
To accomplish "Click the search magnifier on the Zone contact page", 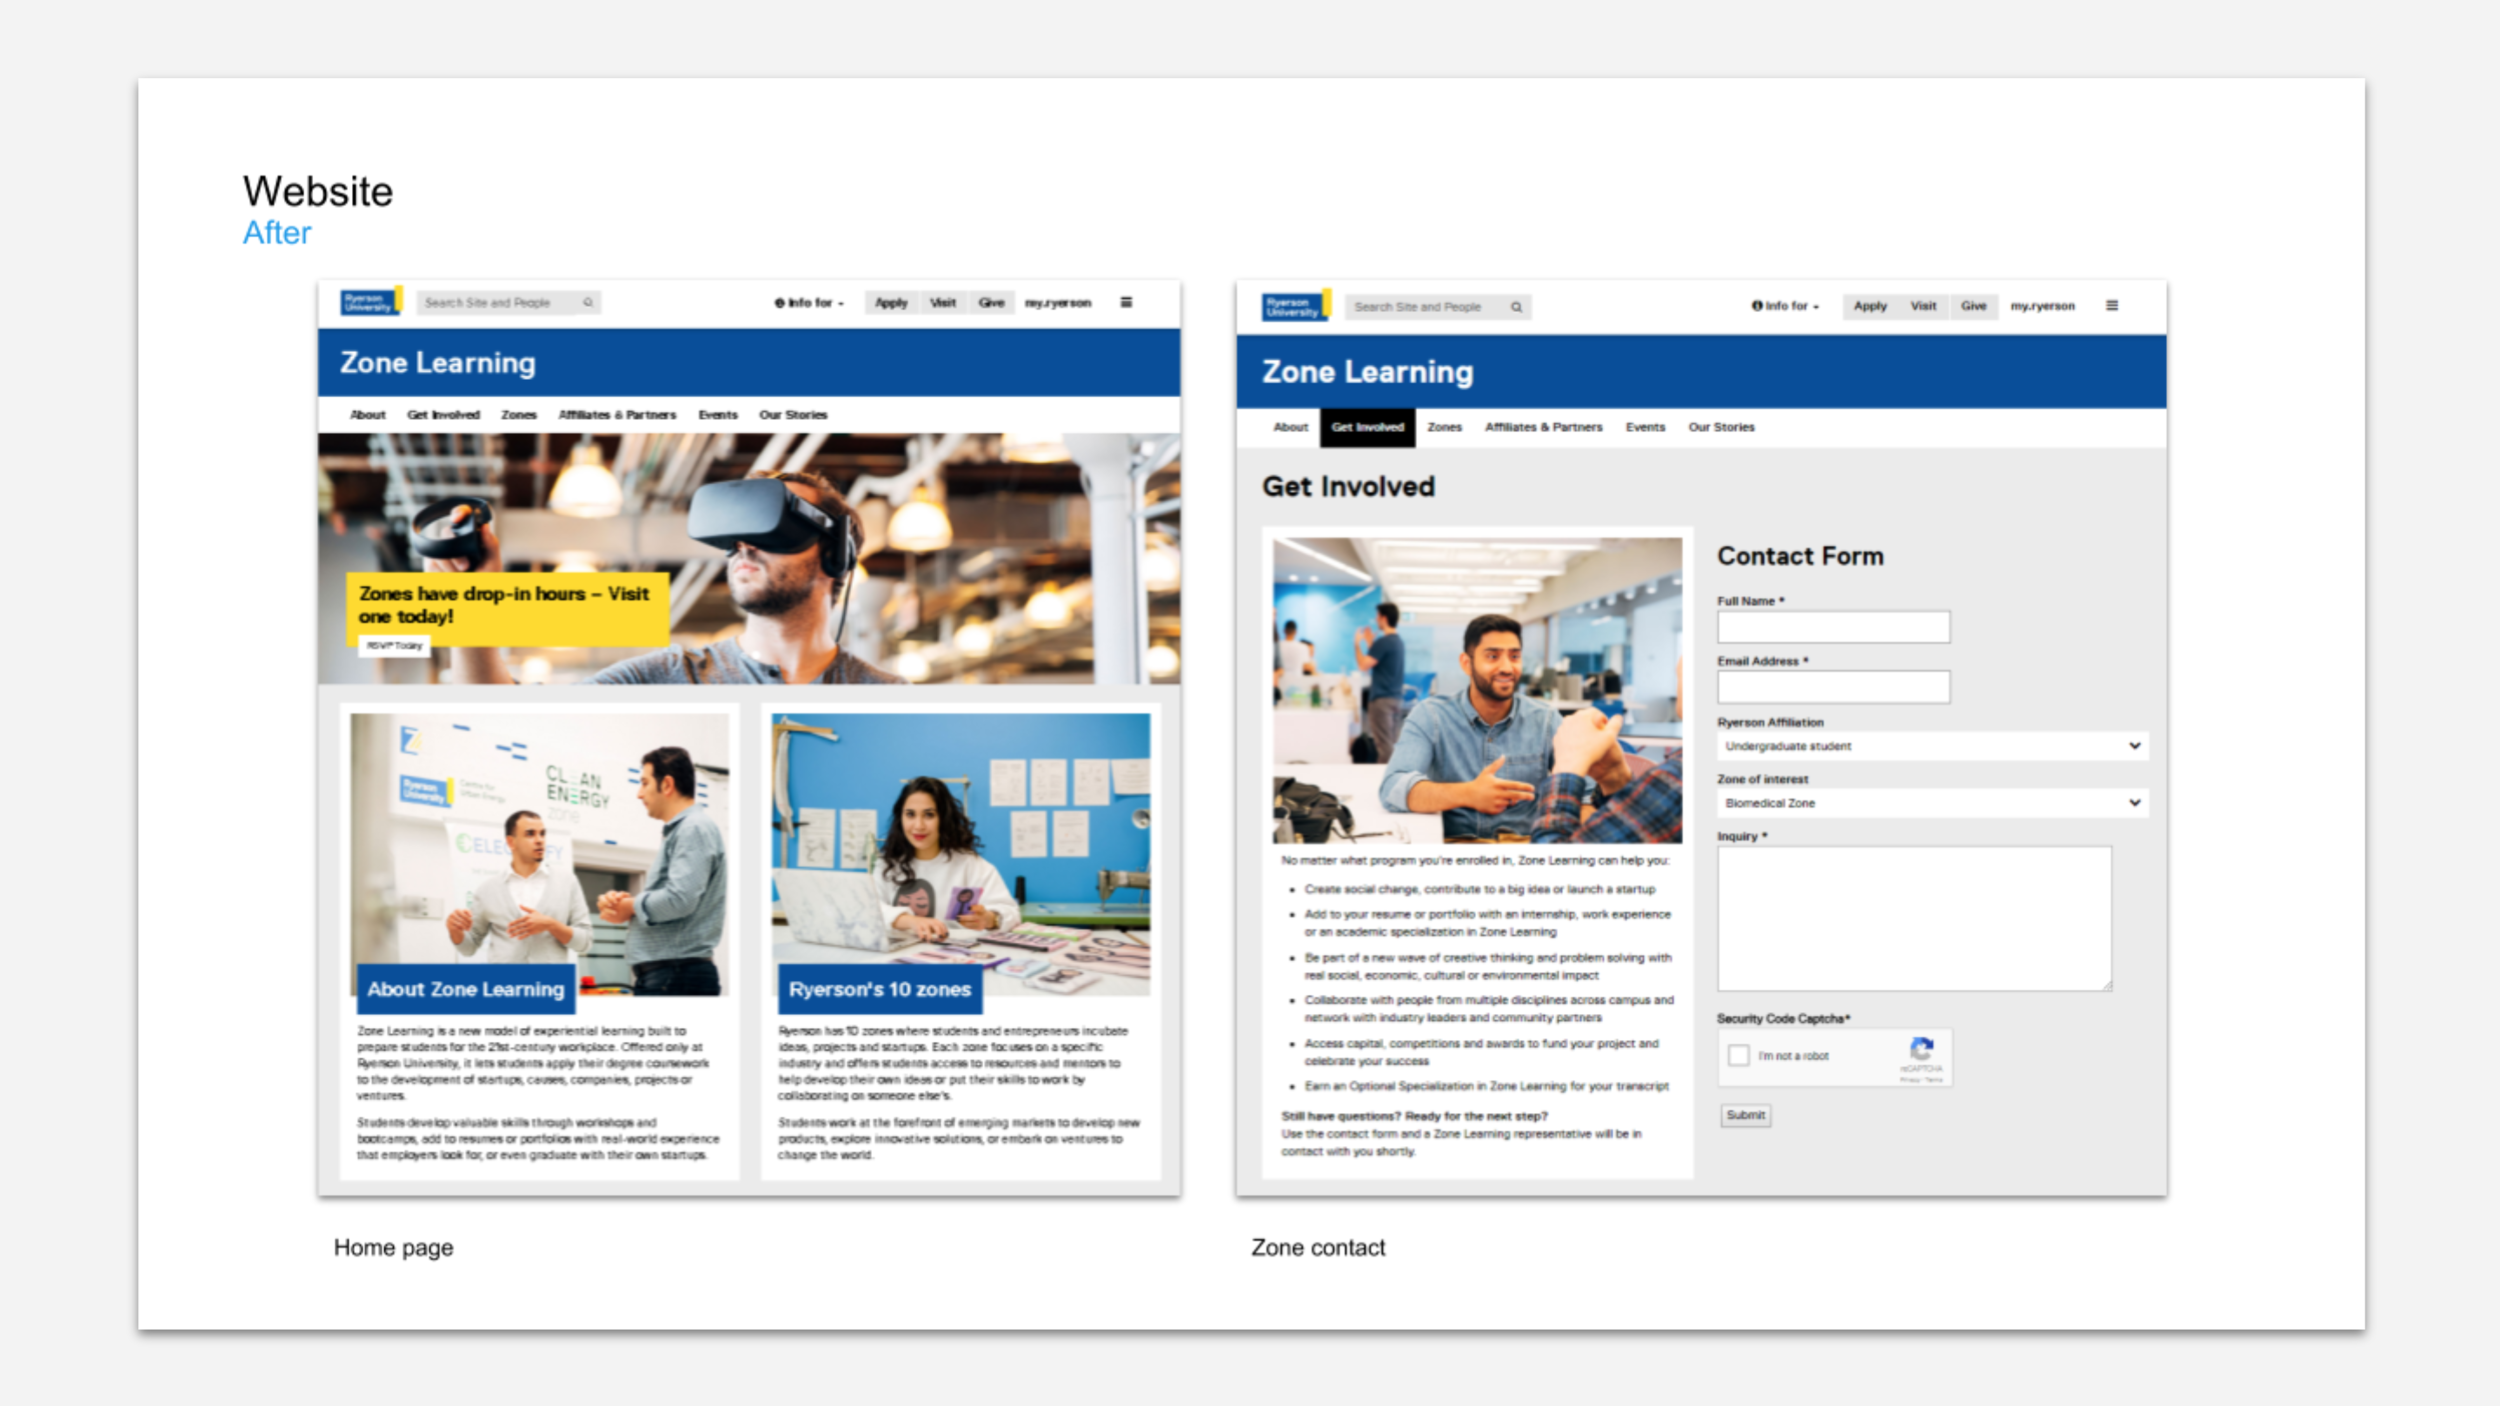I will click(x=1516, y=307).
